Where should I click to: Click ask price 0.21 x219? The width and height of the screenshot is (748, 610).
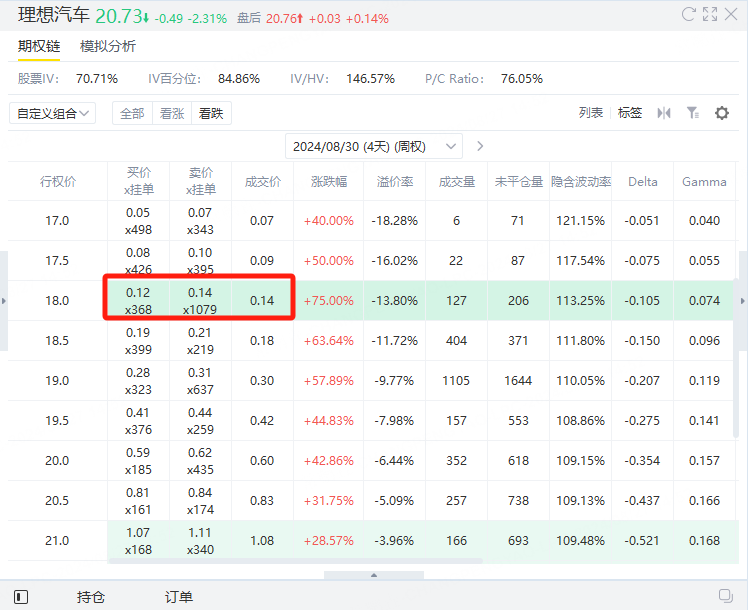pyautogui.click(x=200, y=341)
